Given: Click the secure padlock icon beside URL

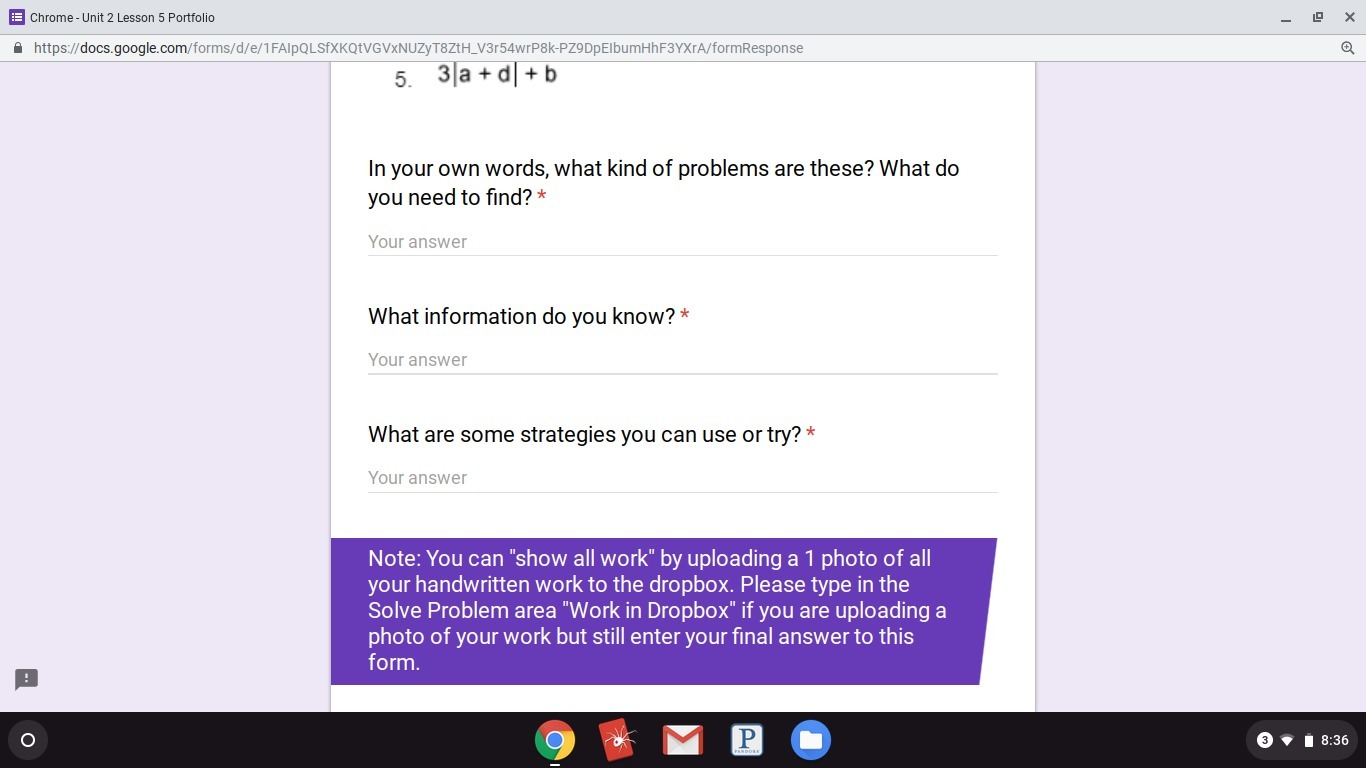Looking at the screenshot, I should tap(18, 48).
